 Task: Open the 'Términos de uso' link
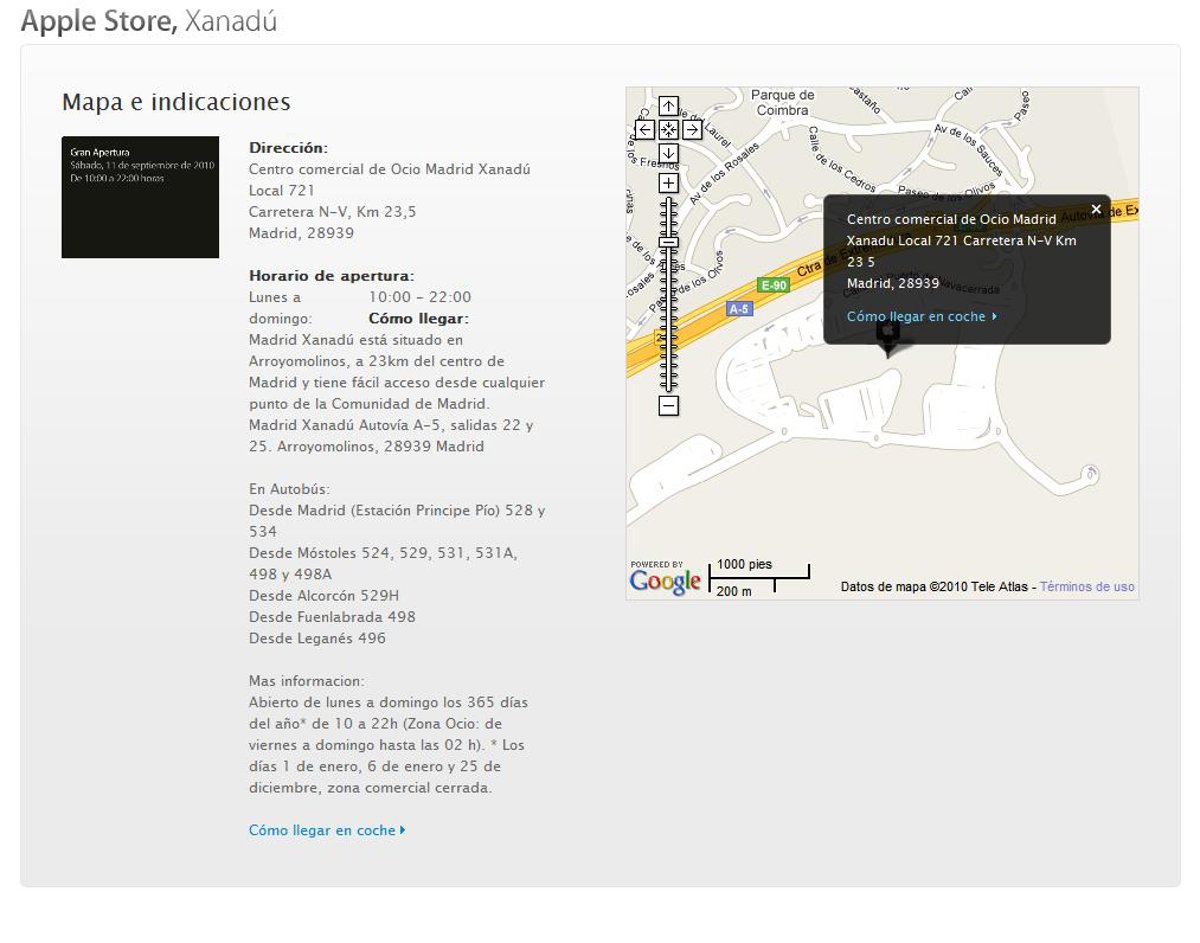tap(1087, 587)
